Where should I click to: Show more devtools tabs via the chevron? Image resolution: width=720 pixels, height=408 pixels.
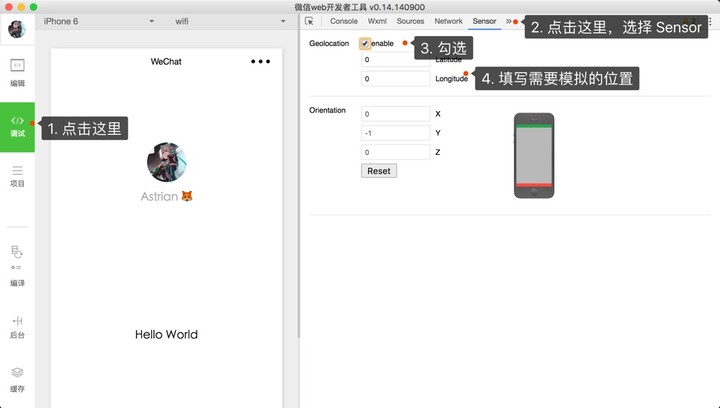pyautogui.click(x=508, y=21)
